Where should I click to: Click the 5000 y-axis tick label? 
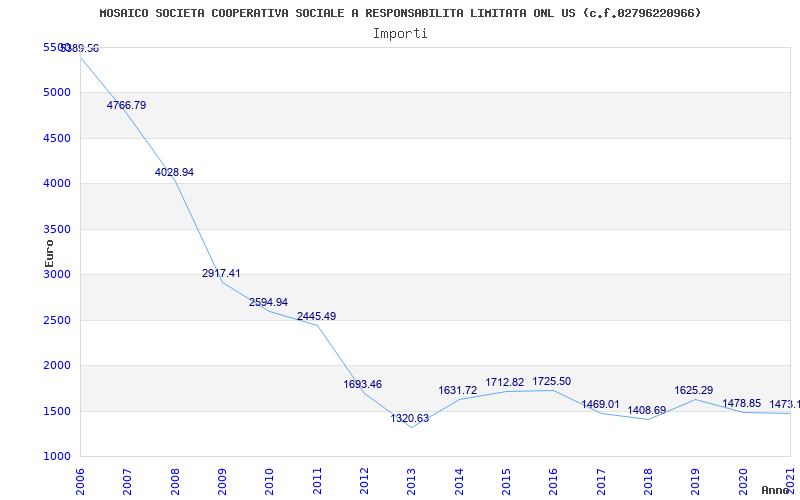coord(57,92)
